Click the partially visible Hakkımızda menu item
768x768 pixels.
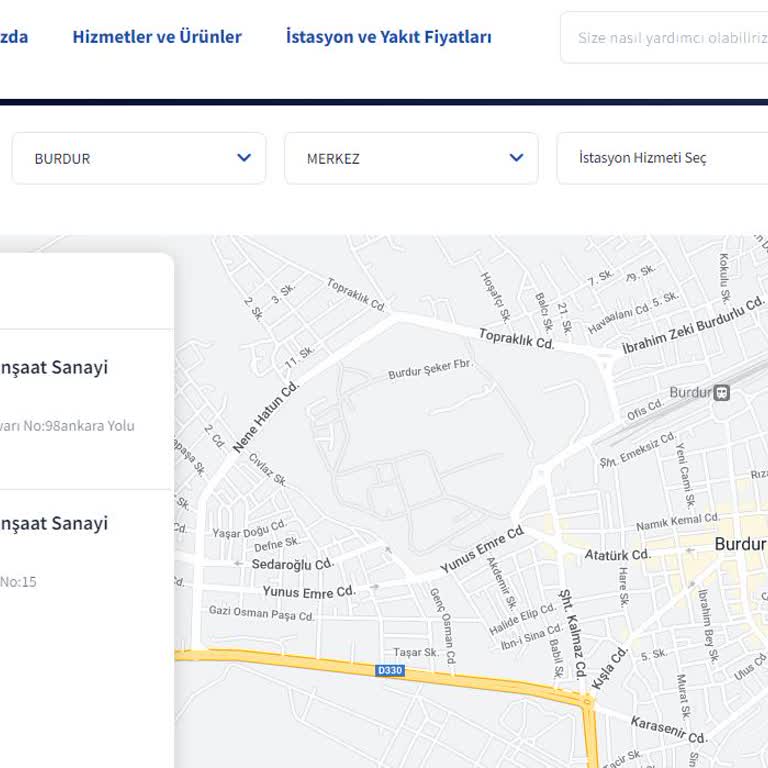(x=14, y=37)
